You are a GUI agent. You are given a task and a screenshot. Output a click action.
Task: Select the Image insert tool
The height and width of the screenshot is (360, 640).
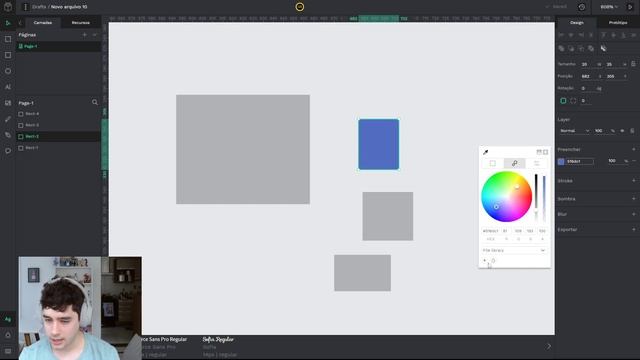[8, 103]
